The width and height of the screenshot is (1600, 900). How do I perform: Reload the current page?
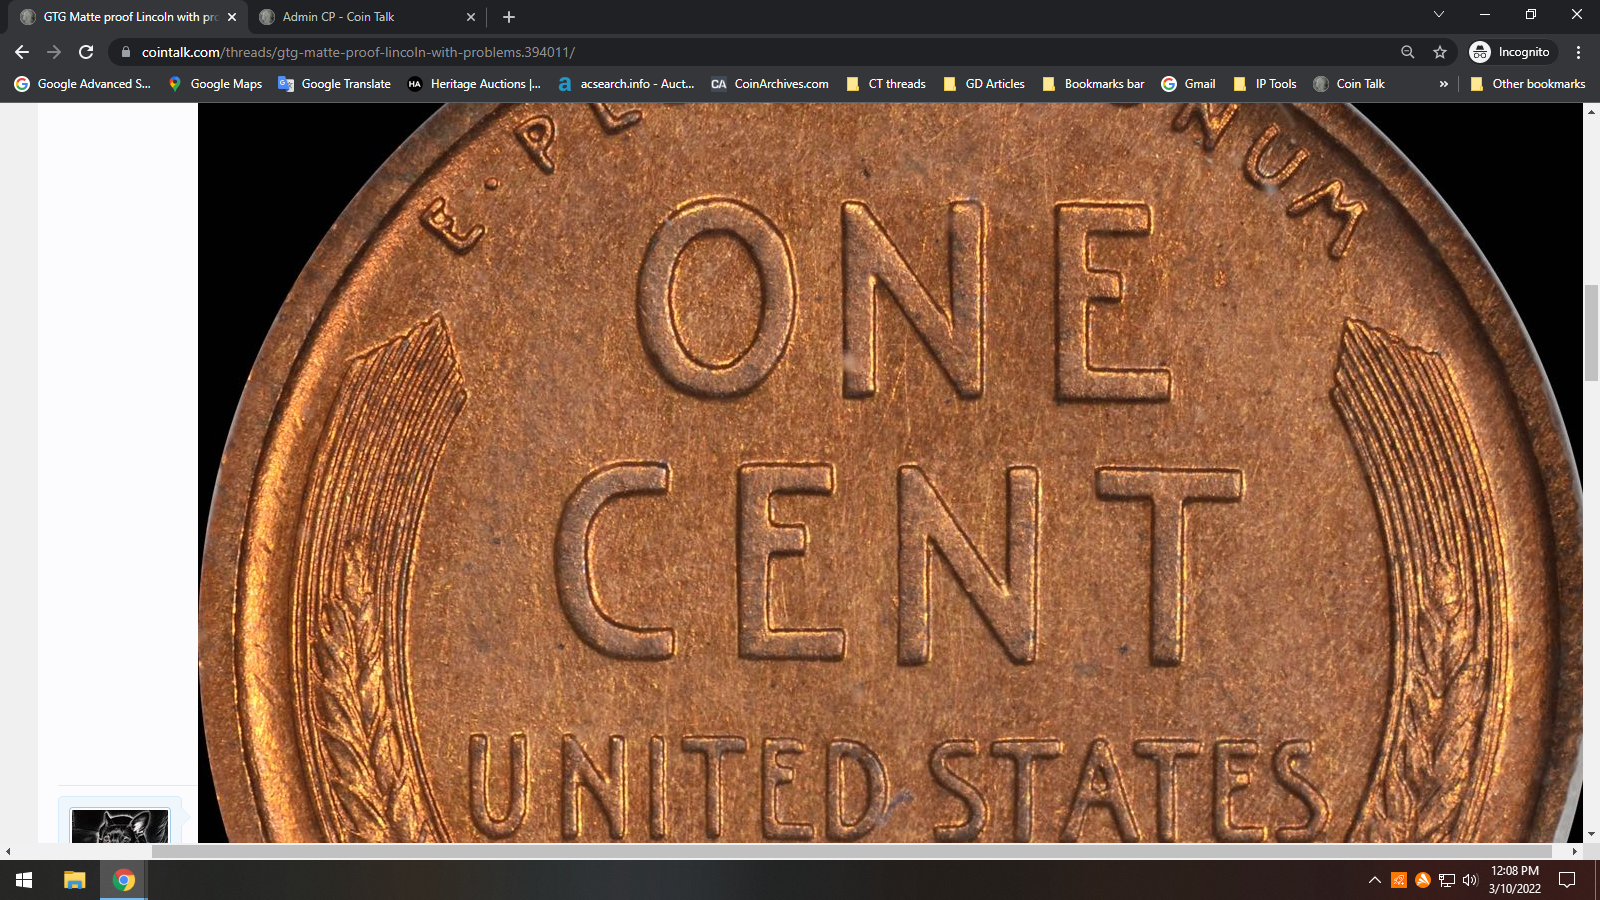(86, 52)
